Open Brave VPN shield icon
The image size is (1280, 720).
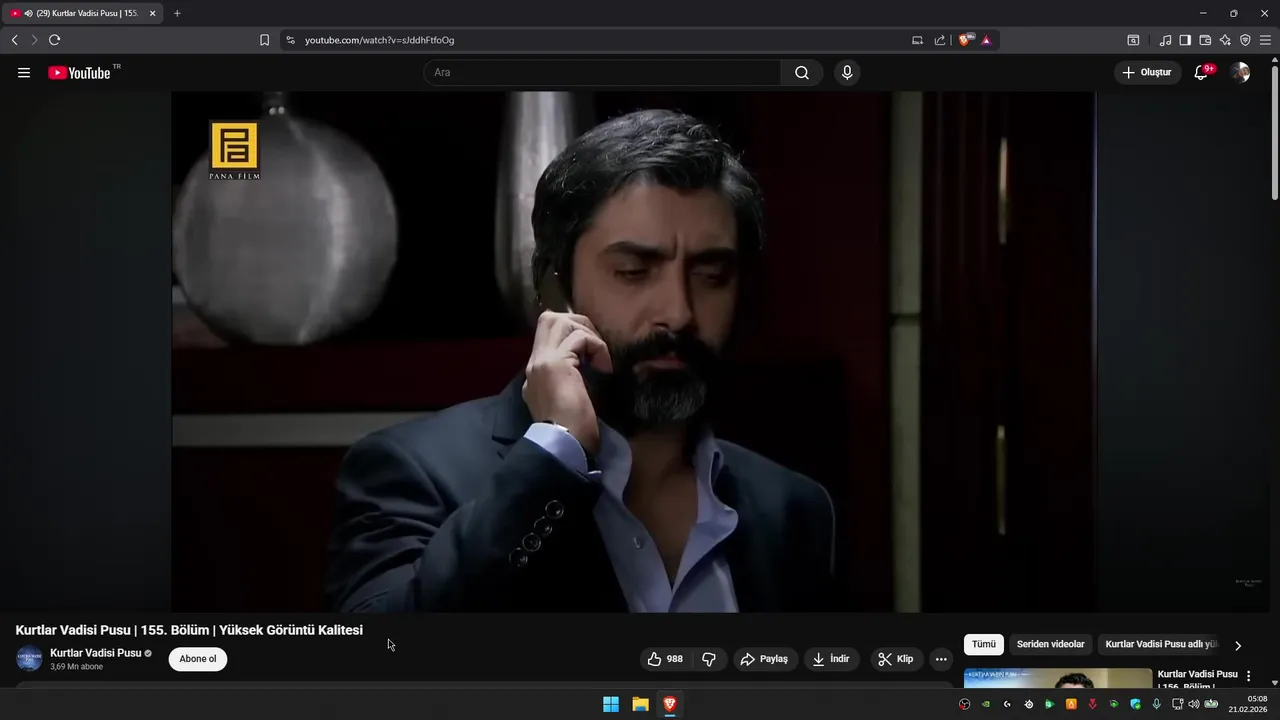[1245, 40]
